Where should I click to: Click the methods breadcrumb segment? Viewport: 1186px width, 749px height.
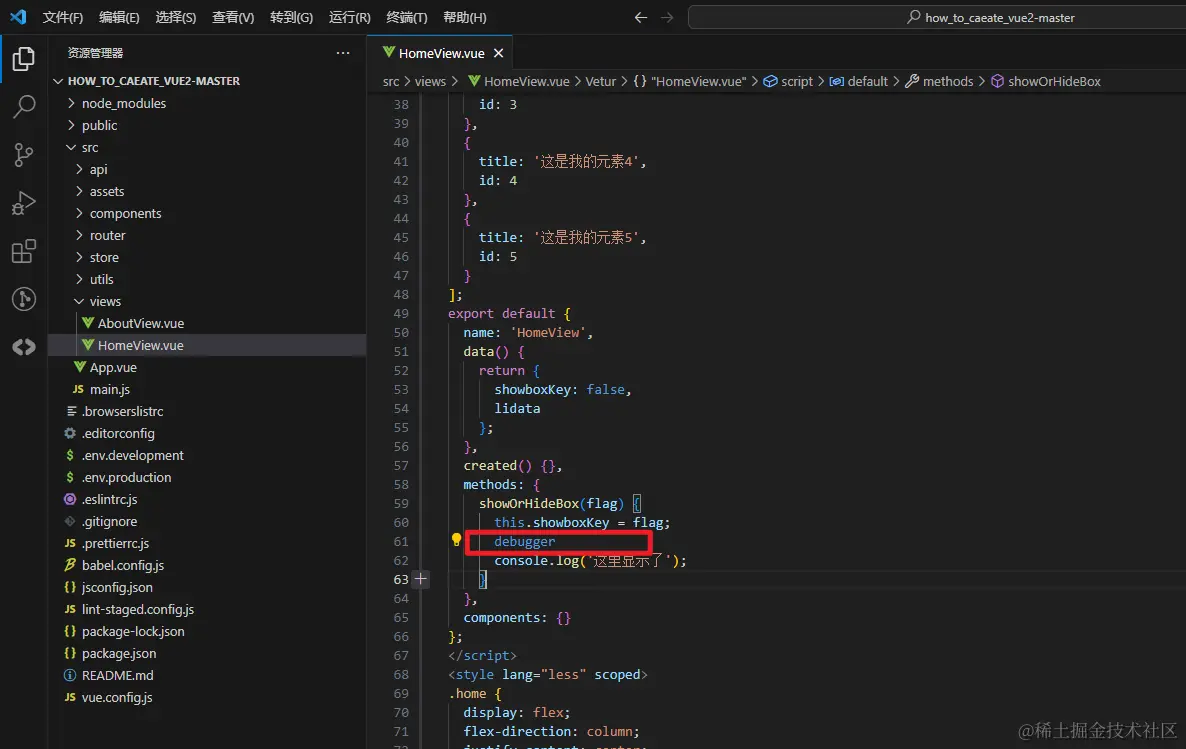[x=939, y=81]
